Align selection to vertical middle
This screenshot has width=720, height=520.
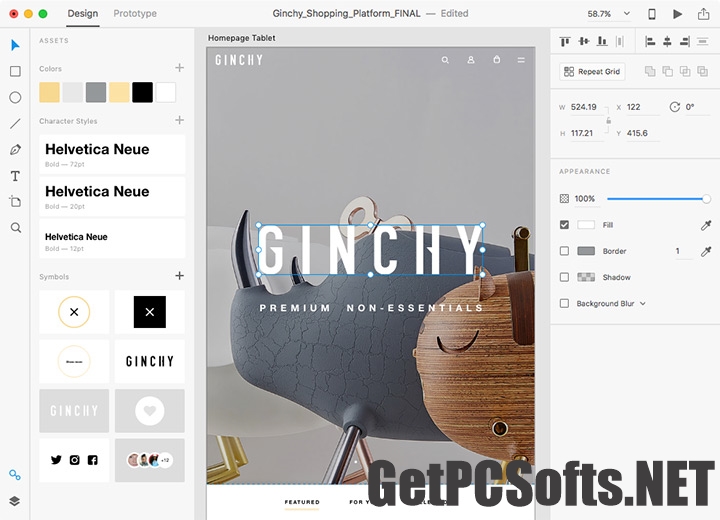pos(584,42)
